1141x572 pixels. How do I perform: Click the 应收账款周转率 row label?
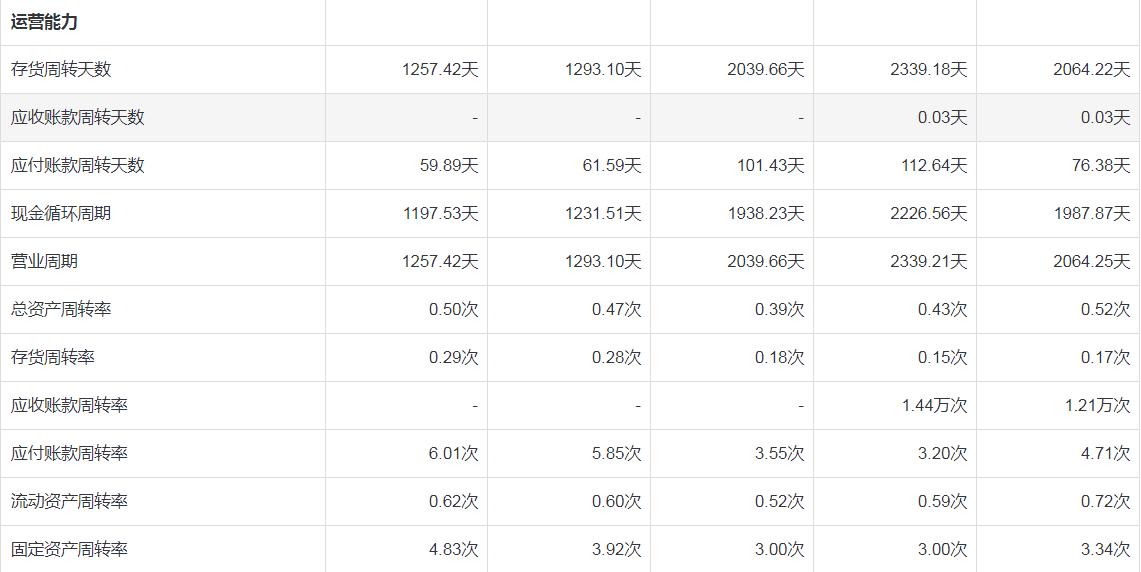point(70,405)
